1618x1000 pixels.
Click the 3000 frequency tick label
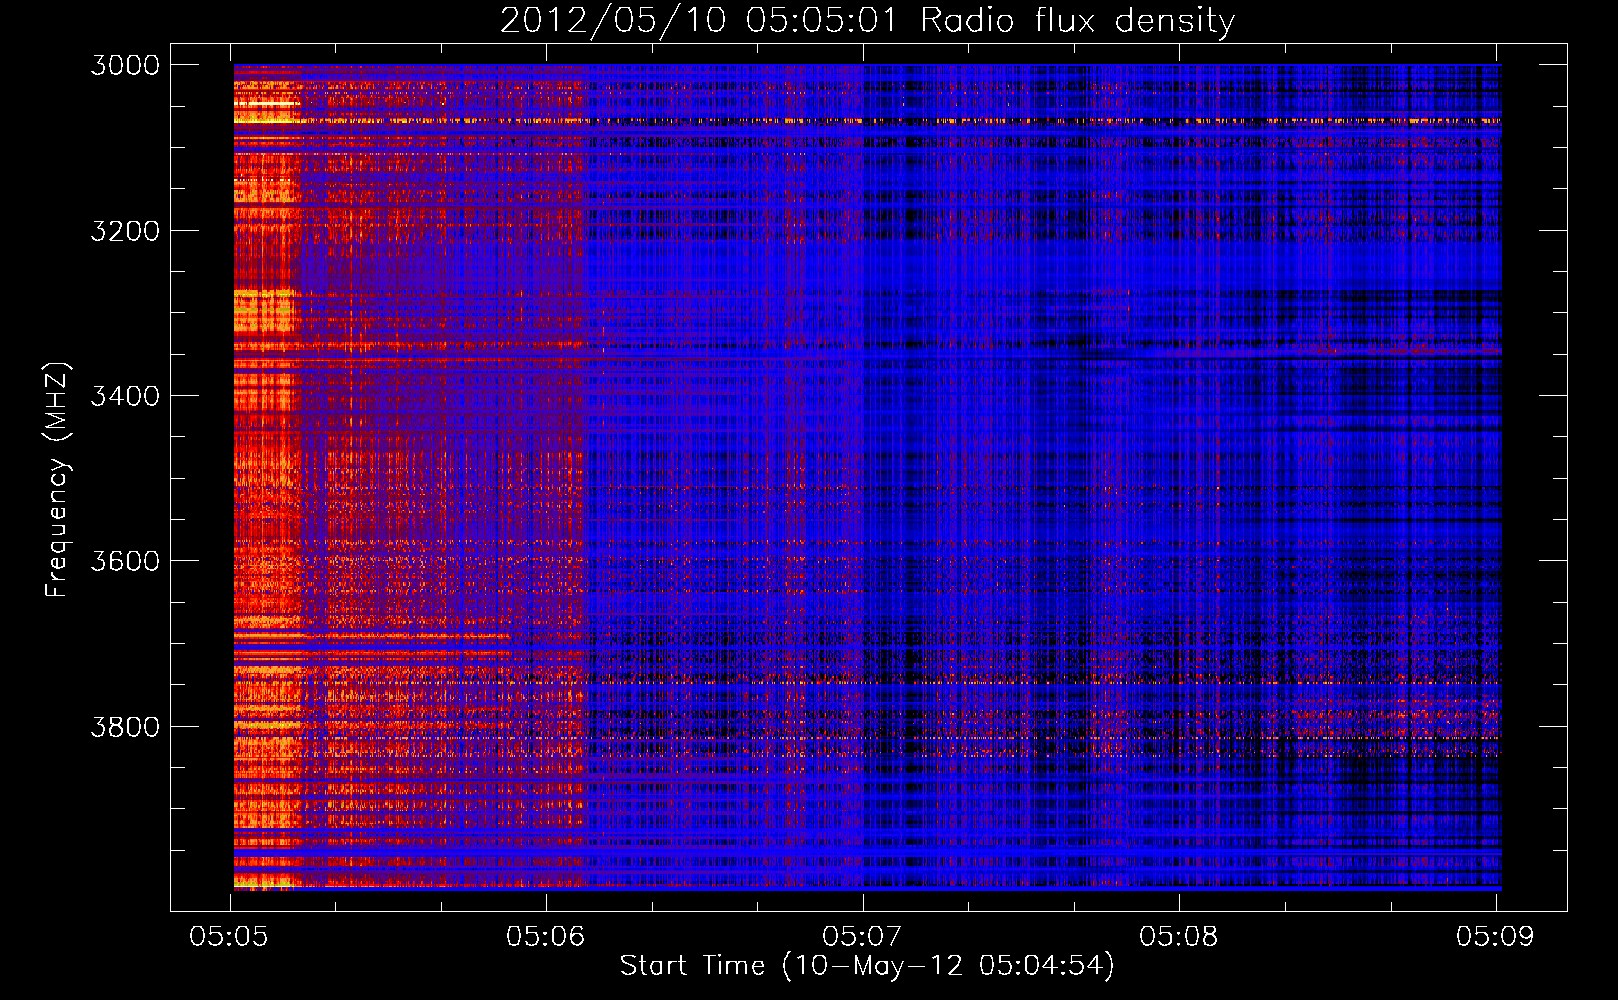coord(125,65)
